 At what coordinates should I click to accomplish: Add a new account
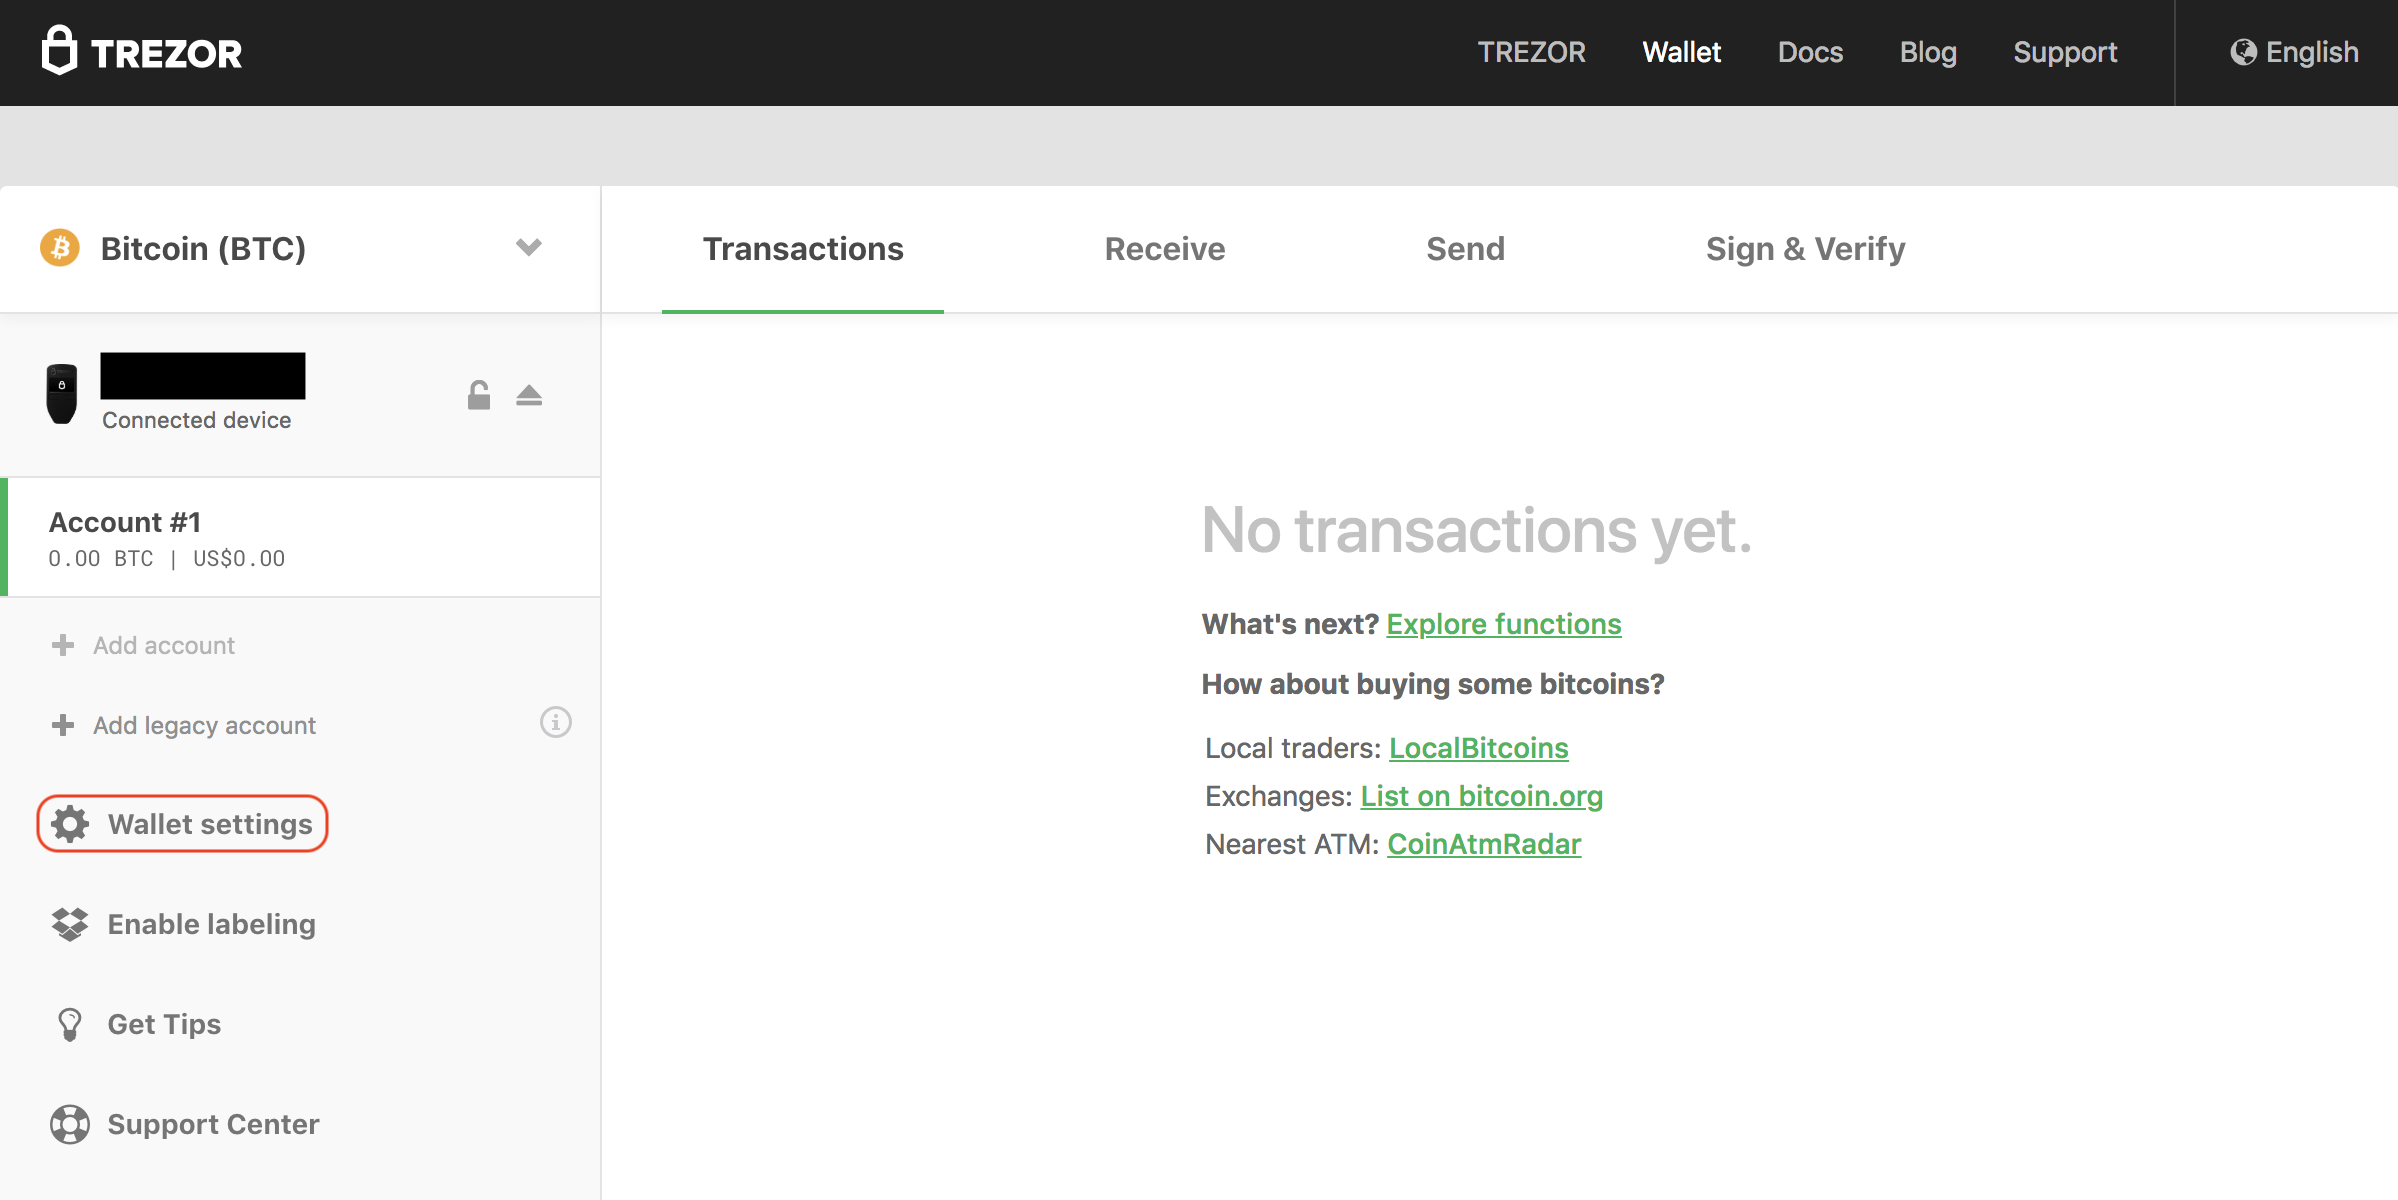pos(143,645)
